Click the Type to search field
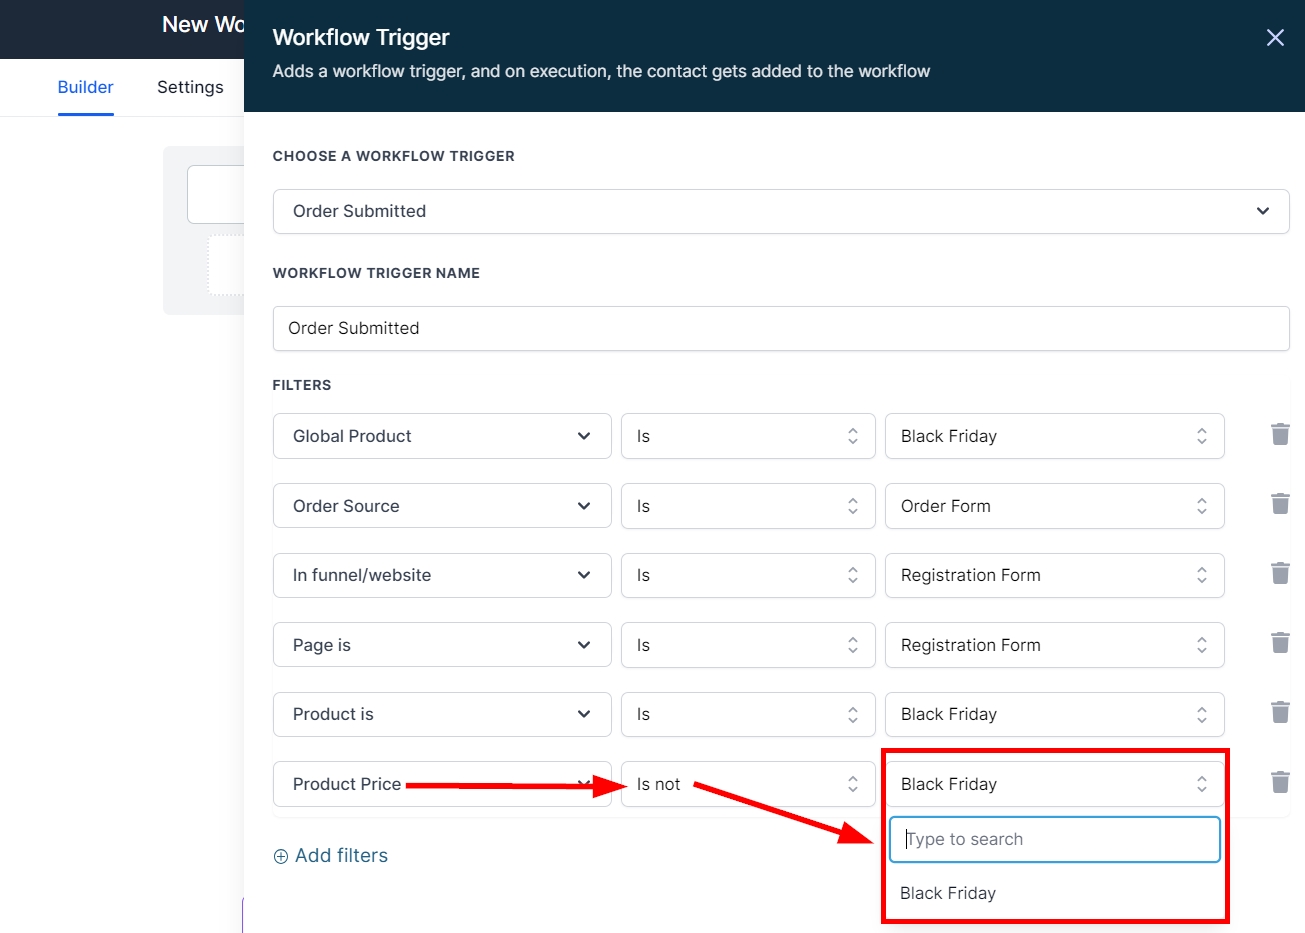 coord(1054,839)
